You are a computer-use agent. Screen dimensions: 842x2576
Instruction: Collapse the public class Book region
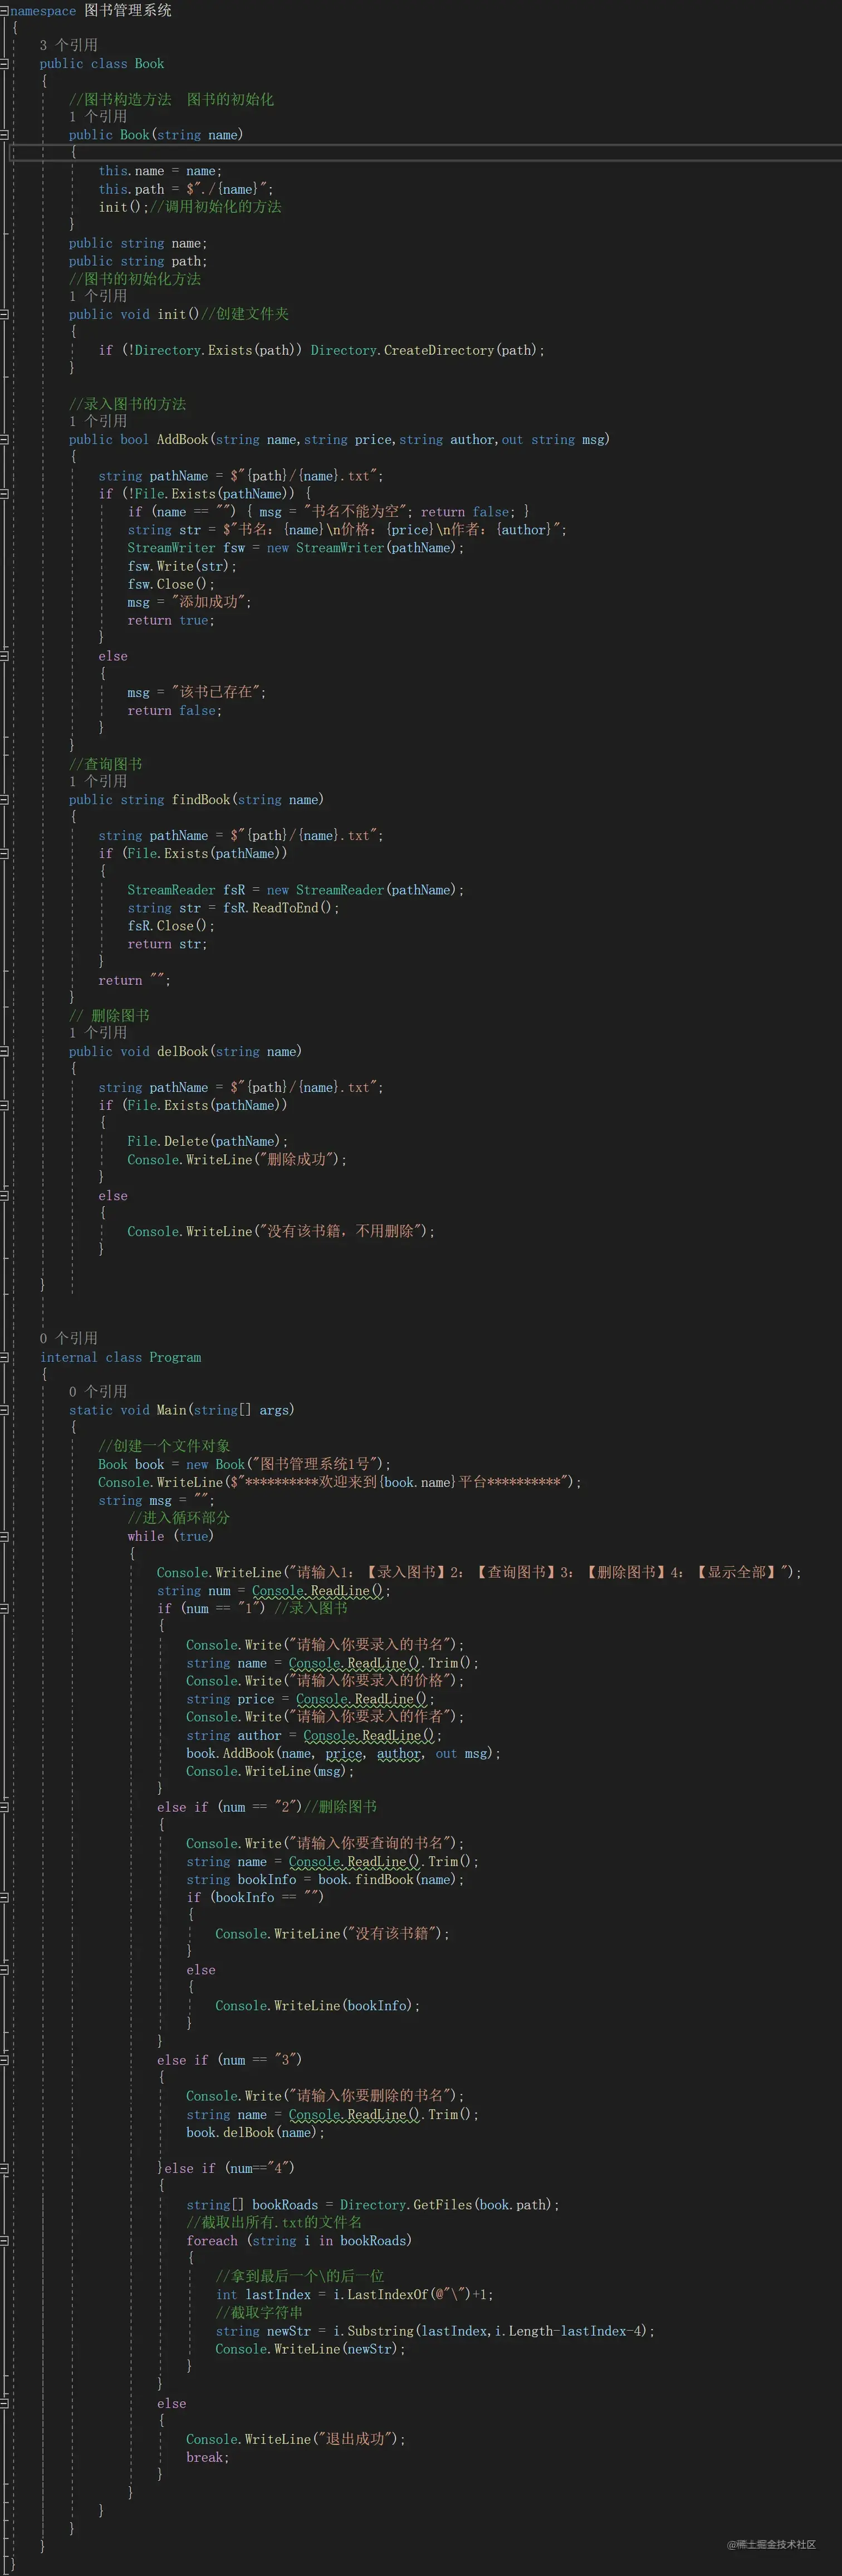[4, 63]
